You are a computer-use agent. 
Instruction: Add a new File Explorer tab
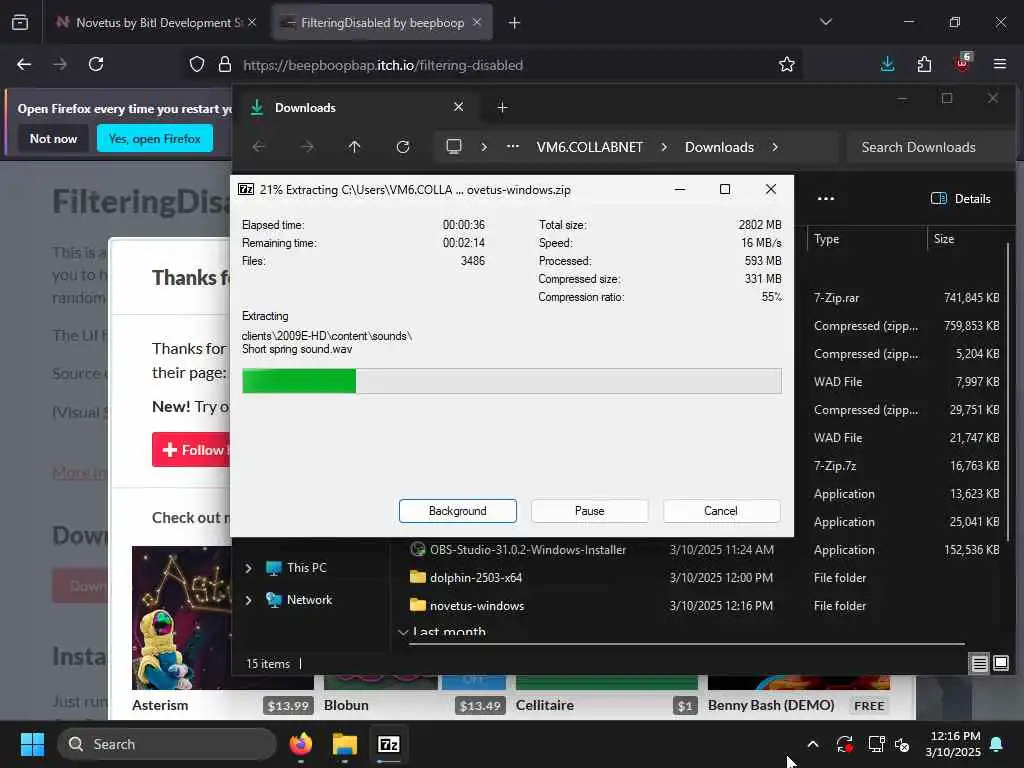[502, 107]
